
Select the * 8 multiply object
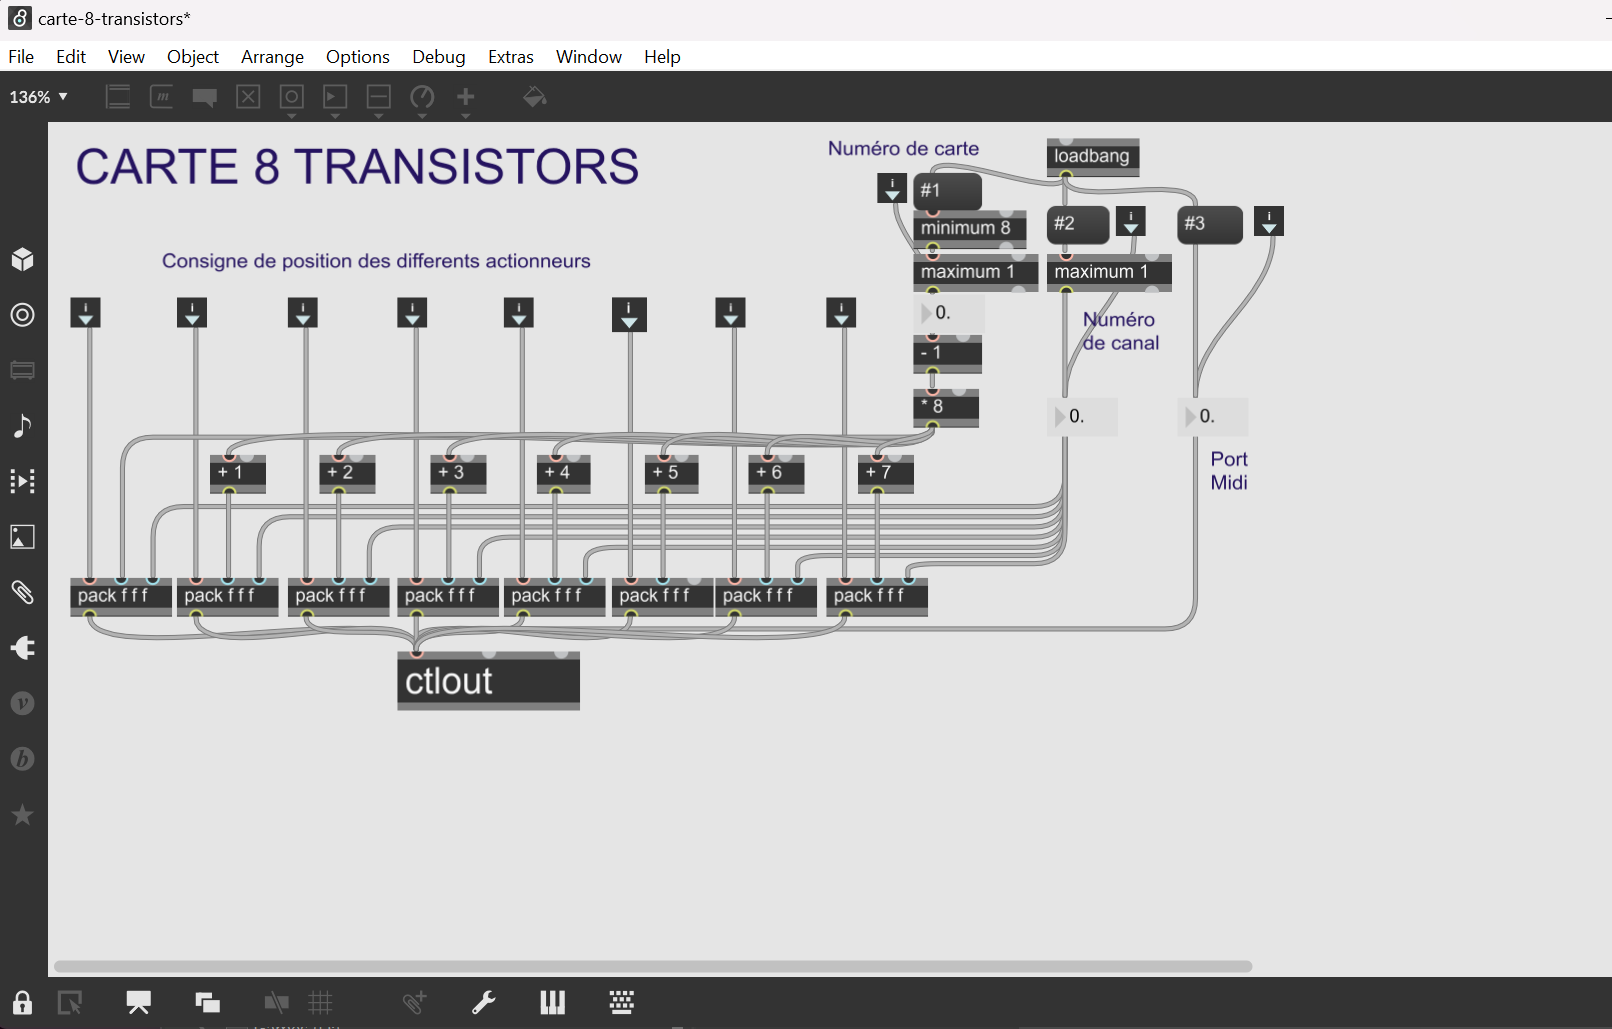tap(946, 407)
